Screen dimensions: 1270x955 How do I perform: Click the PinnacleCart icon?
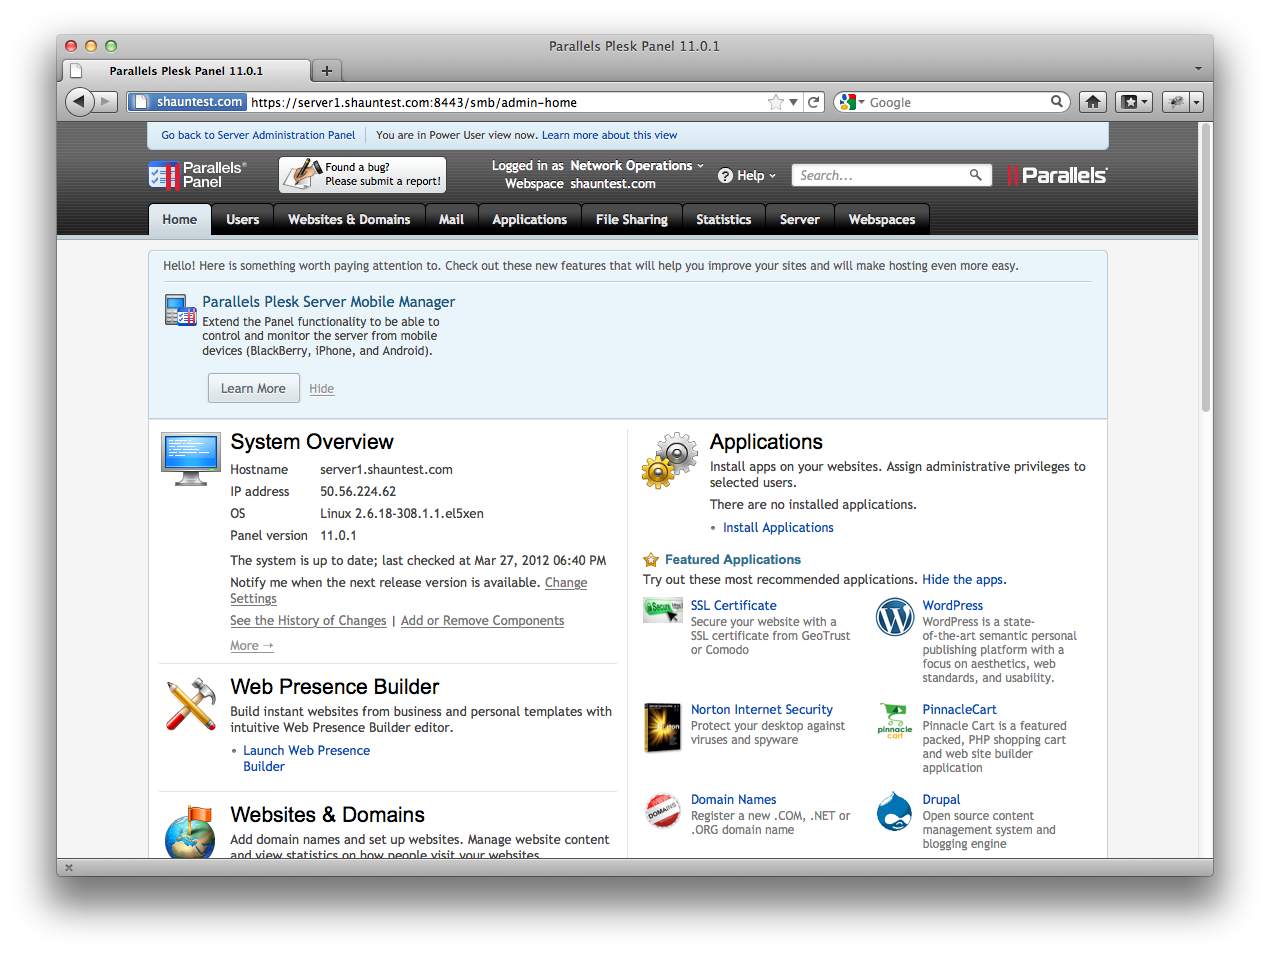[894, 720]
